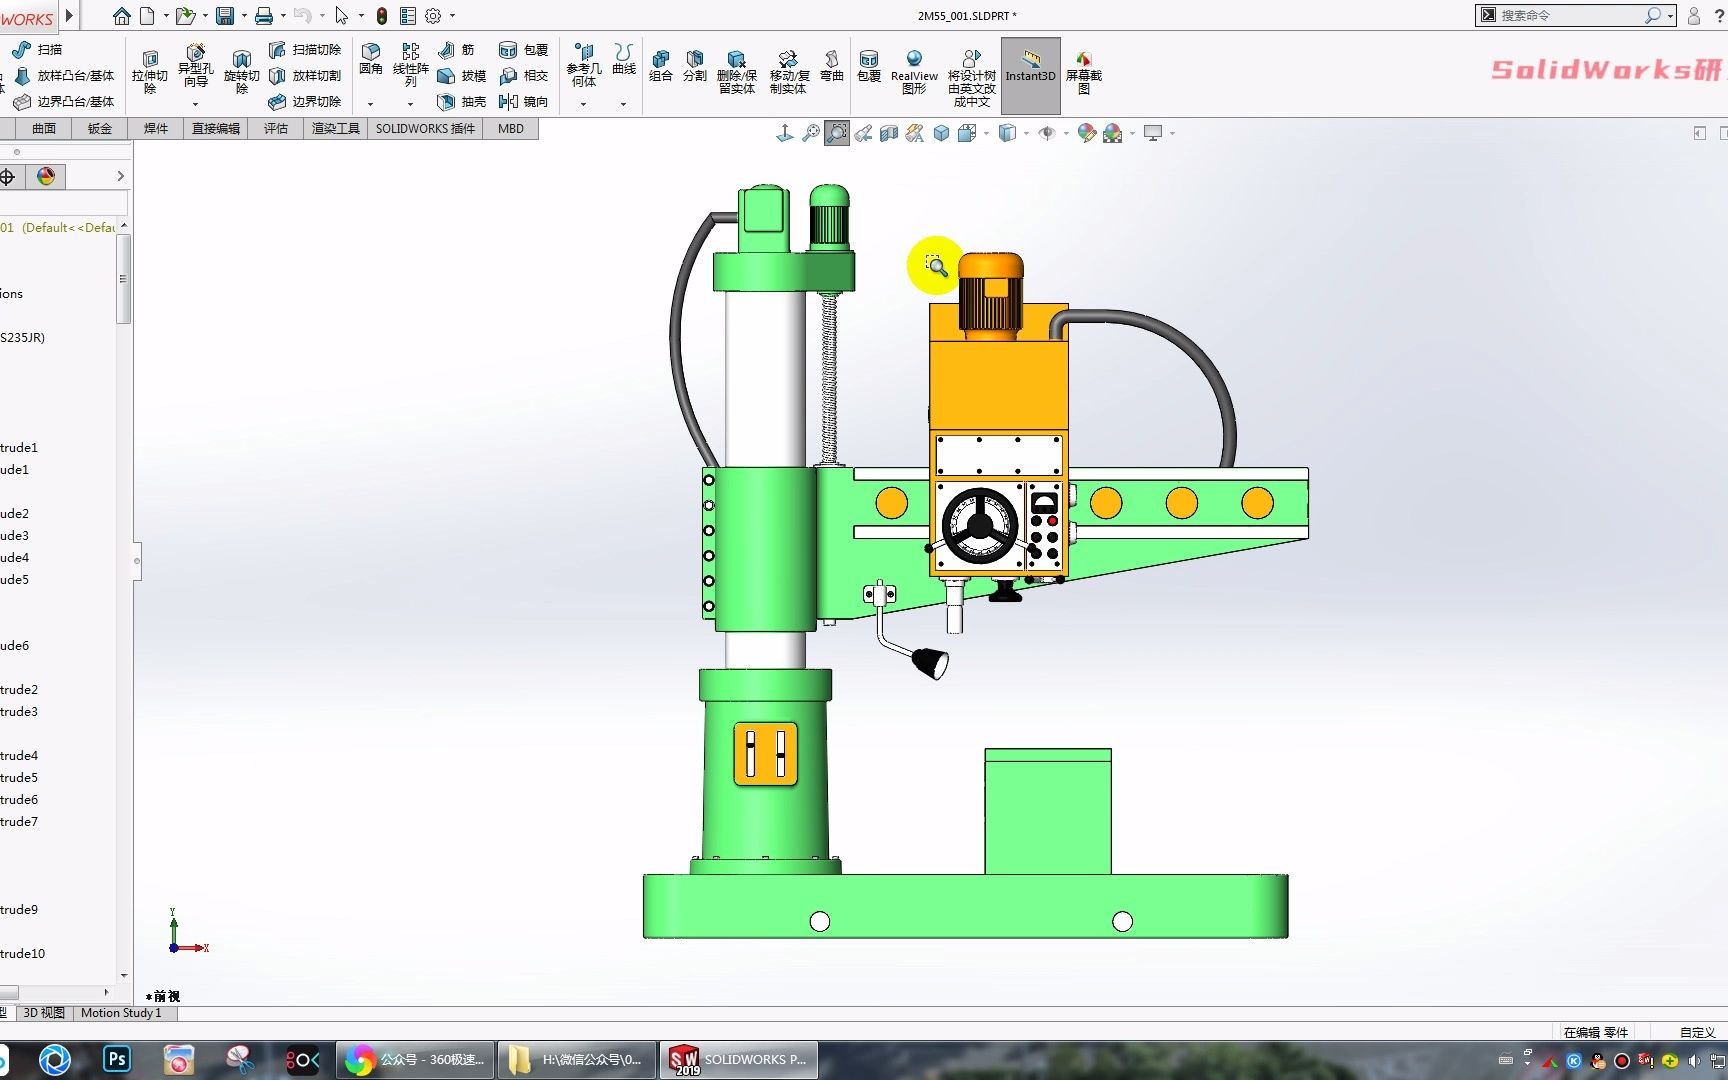Switch to the 直接编辑 tab

tap(216, 128)
